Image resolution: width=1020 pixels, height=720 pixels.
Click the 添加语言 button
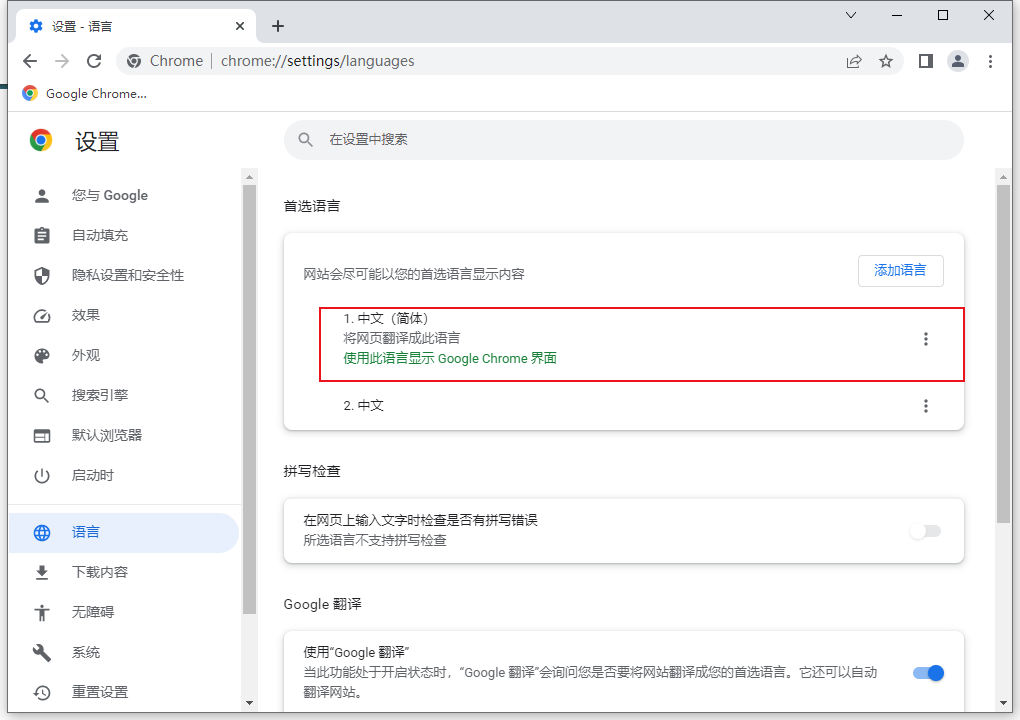900,271
